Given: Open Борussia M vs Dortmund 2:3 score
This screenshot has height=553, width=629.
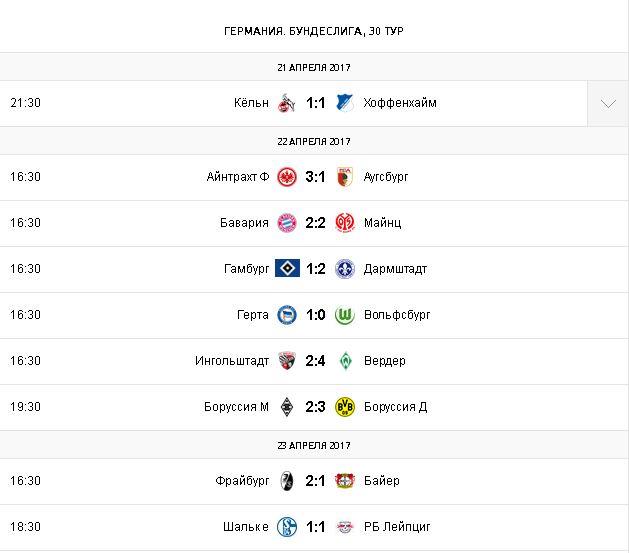Looking at the screenshot, I should pos(316,407).
